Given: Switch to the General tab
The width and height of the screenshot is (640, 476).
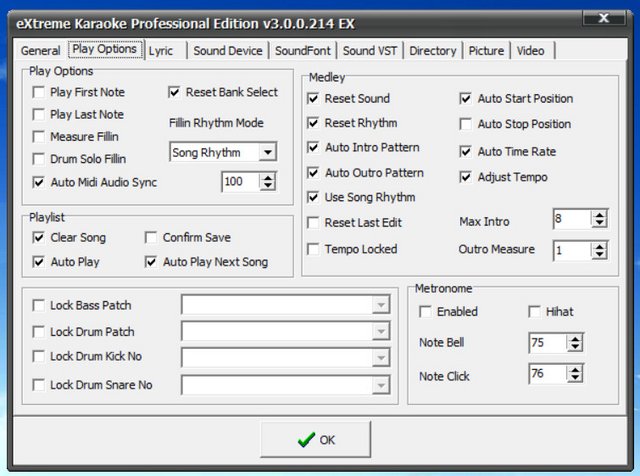Looking at the screenshot, I should [40, 51].
